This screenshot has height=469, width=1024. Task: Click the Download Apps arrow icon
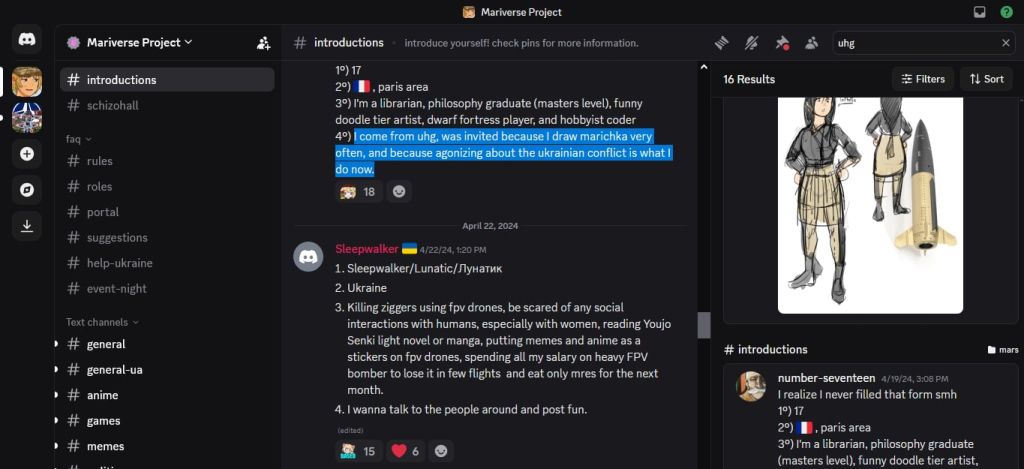27,226
